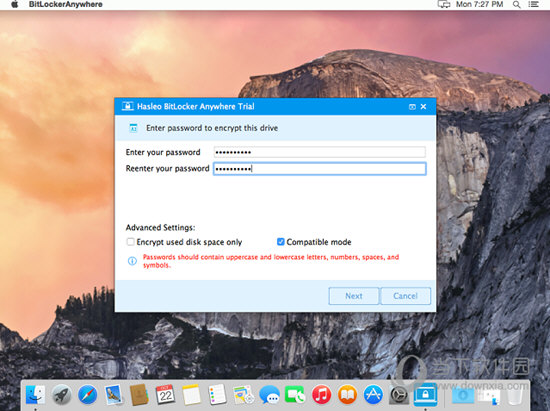Open FaceTime from the Dock
This screenshot has width=550, height=411.
(295, 395)
